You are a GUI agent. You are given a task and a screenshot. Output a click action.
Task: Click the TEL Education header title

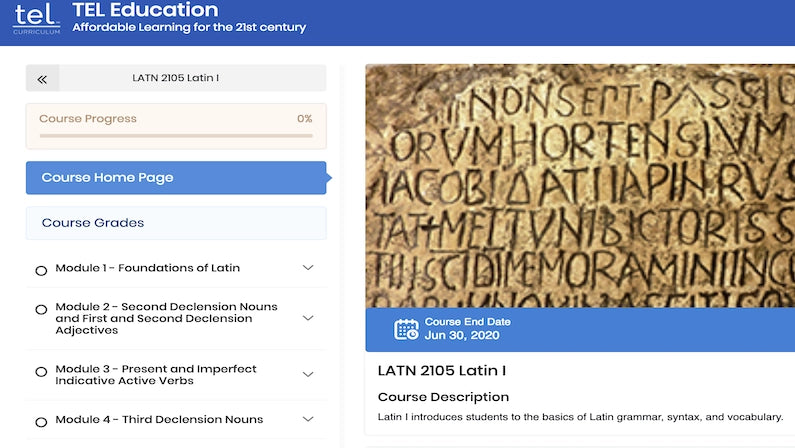(x=145, y=10)
